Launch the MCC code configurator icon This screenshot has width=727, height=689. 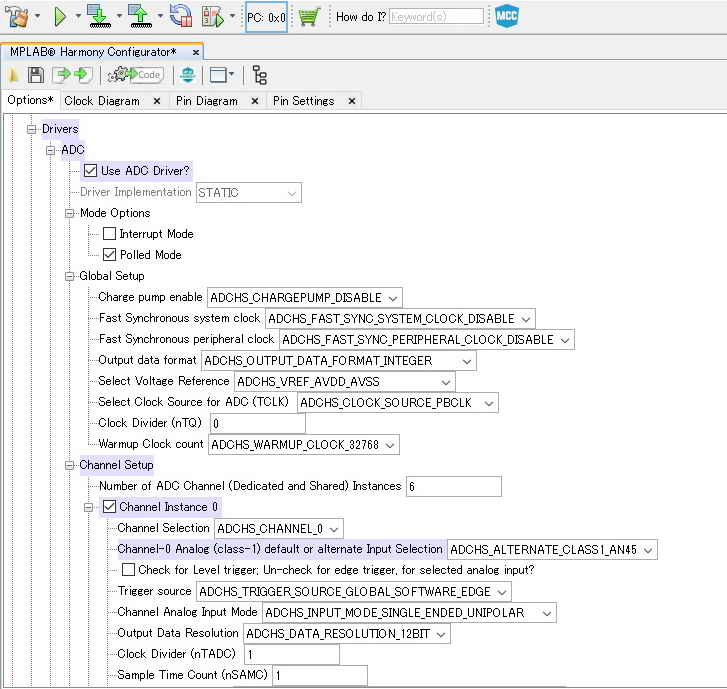507,17
